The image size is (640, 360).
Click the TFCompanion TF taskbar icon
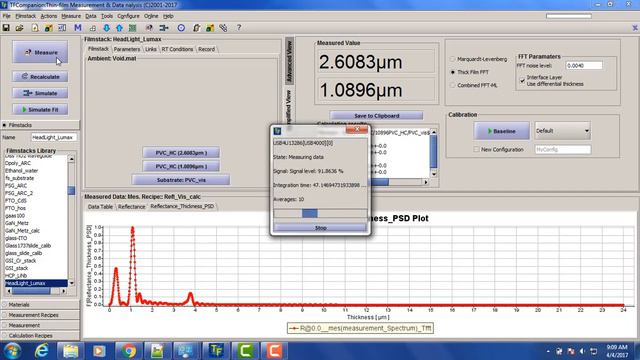click(x=216, y=351)
